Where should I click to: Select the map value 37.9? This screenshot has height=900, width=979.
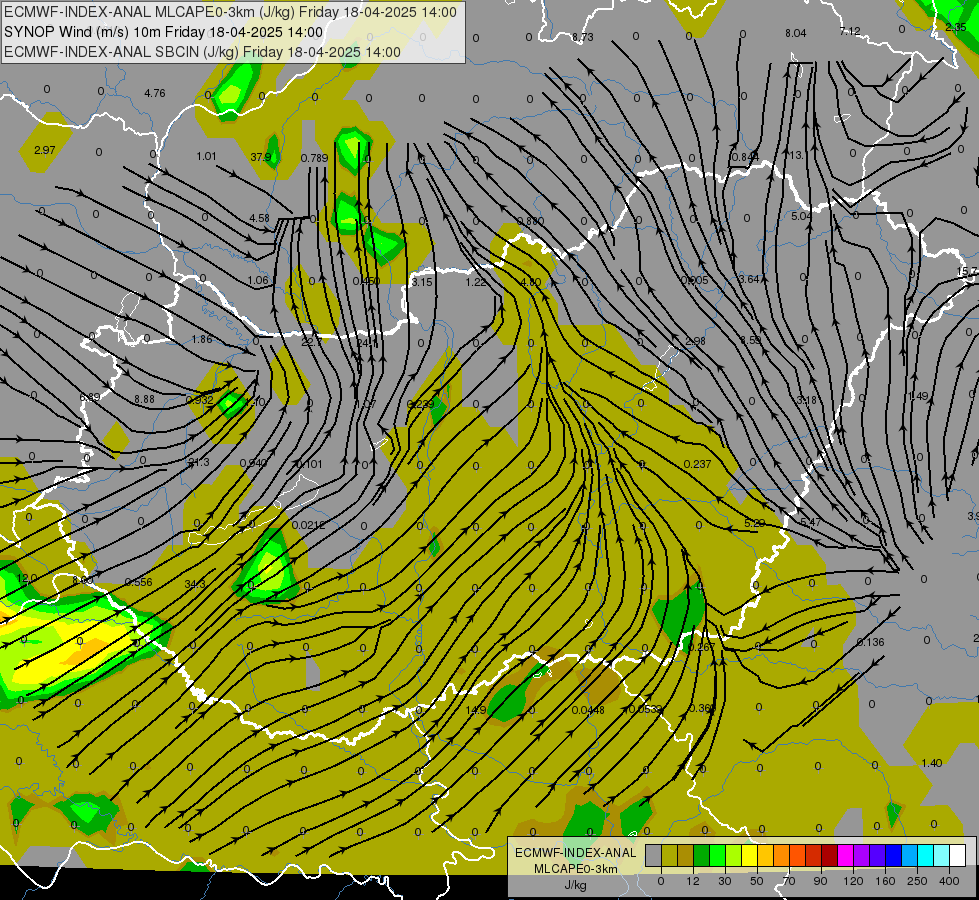pos(260,157)
